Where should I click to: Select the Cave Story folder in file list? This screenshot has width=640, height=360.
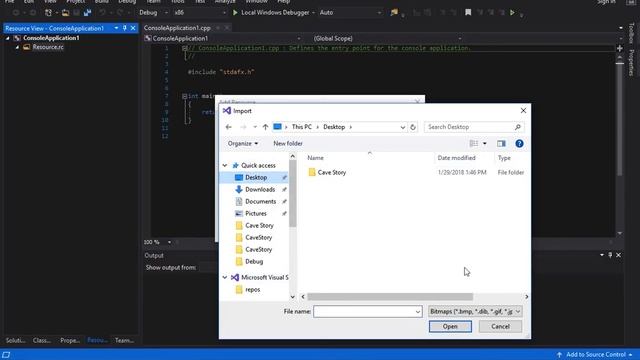pos(331,173)
